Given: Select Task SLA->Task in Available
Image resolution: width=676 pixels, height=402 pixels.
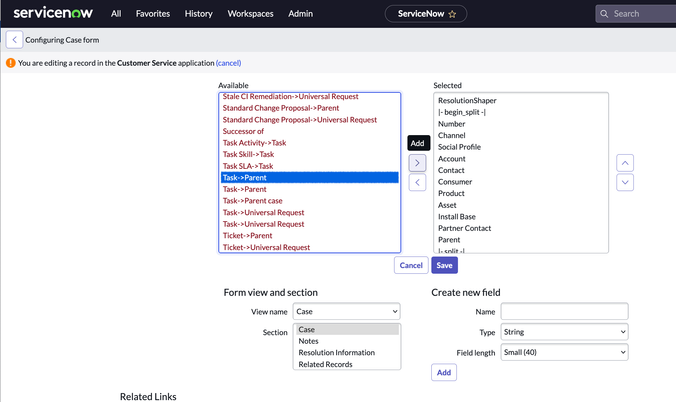Looking at the screenshot, I should tap(310, 166).
